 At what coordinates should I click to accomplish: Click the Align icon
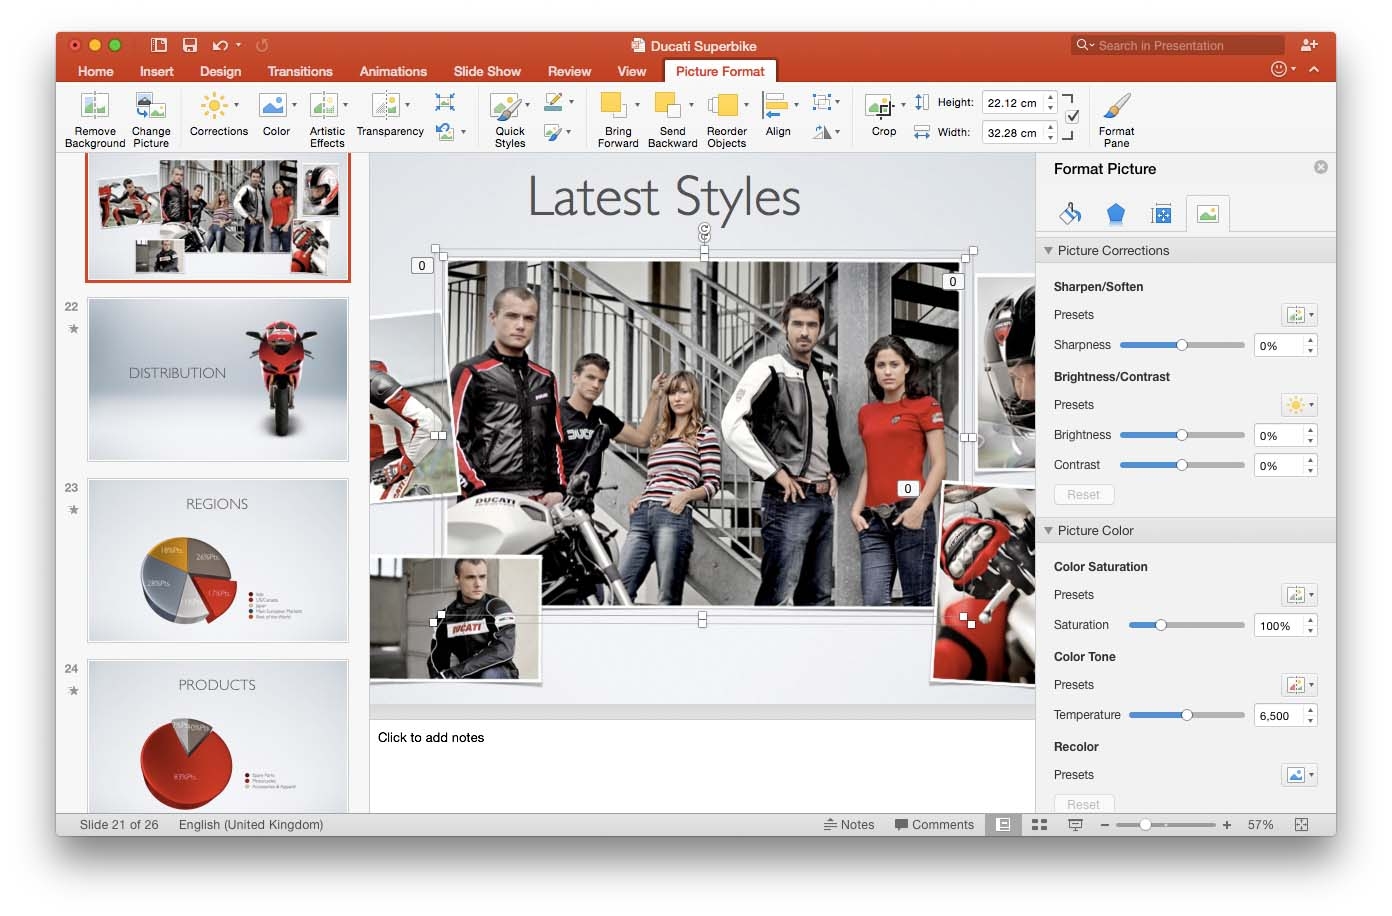click(x=775, y=105)
